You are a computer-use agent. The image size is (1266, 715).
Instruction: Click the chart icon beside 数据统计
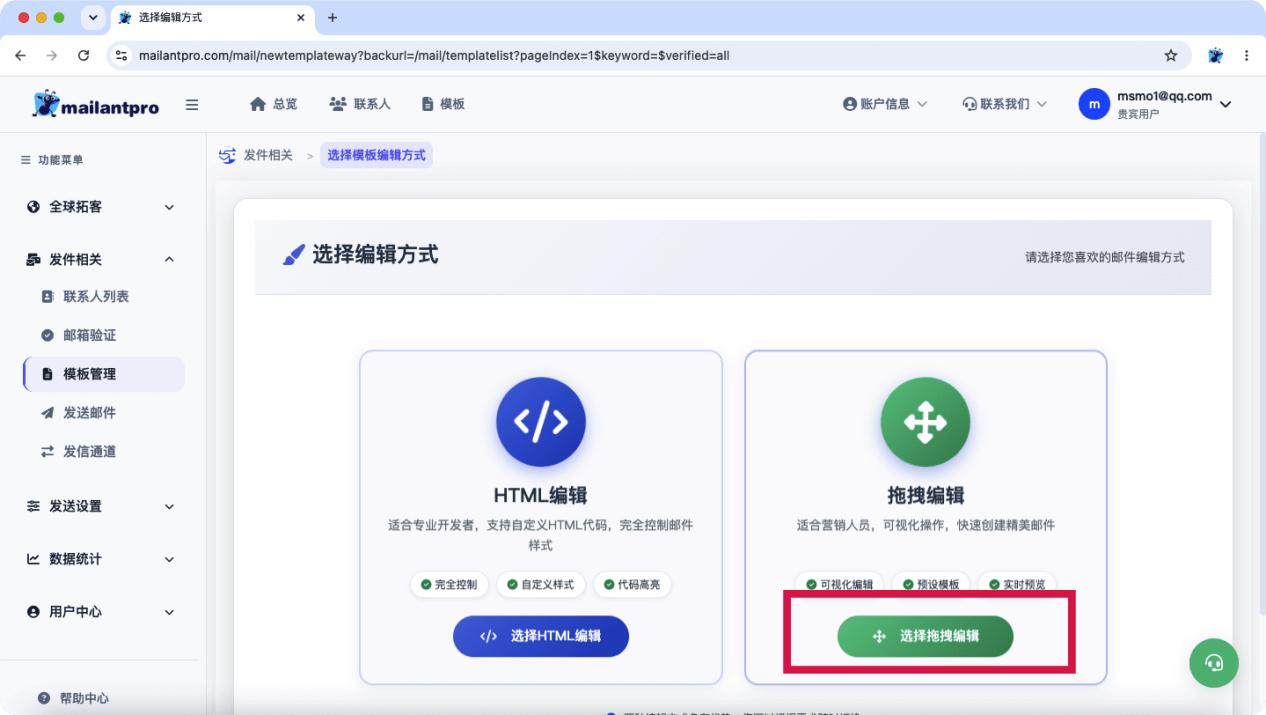pyautogui.click(x=34, y=559)
